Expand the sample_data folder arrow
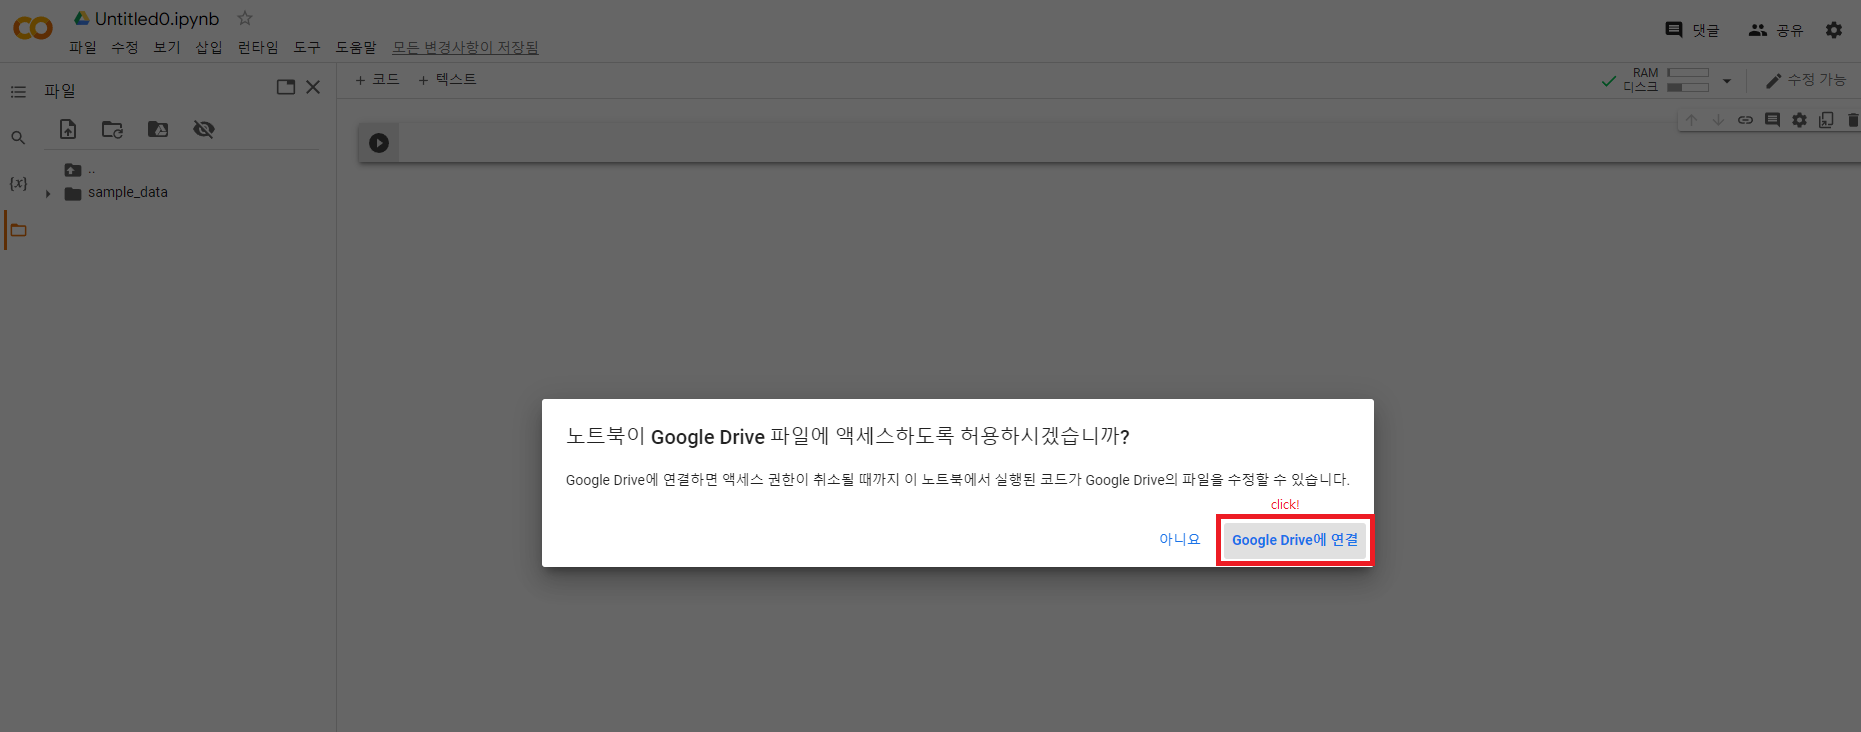This screenshot has height=732, width=1861. [48, 193]
